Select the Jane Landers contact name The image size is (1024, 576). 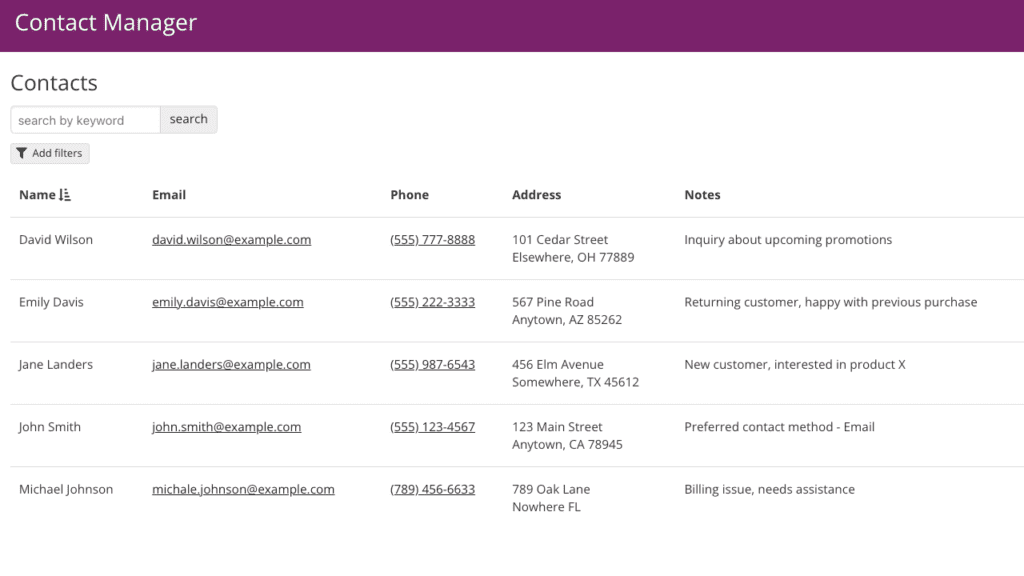tap(56, 365)
